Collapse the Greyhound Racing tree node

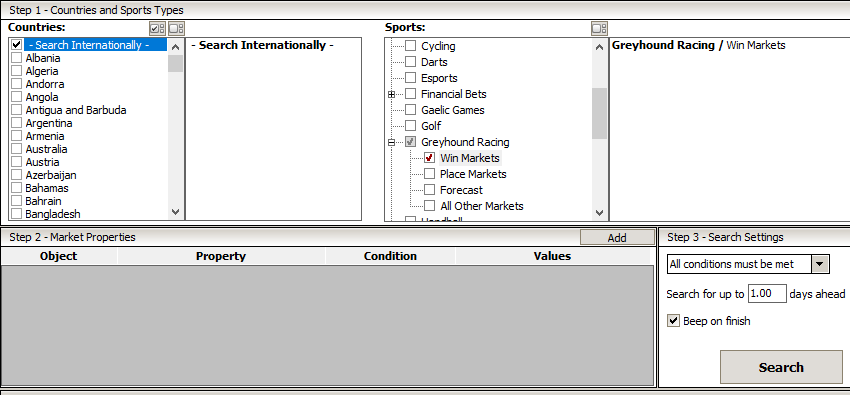391,143
